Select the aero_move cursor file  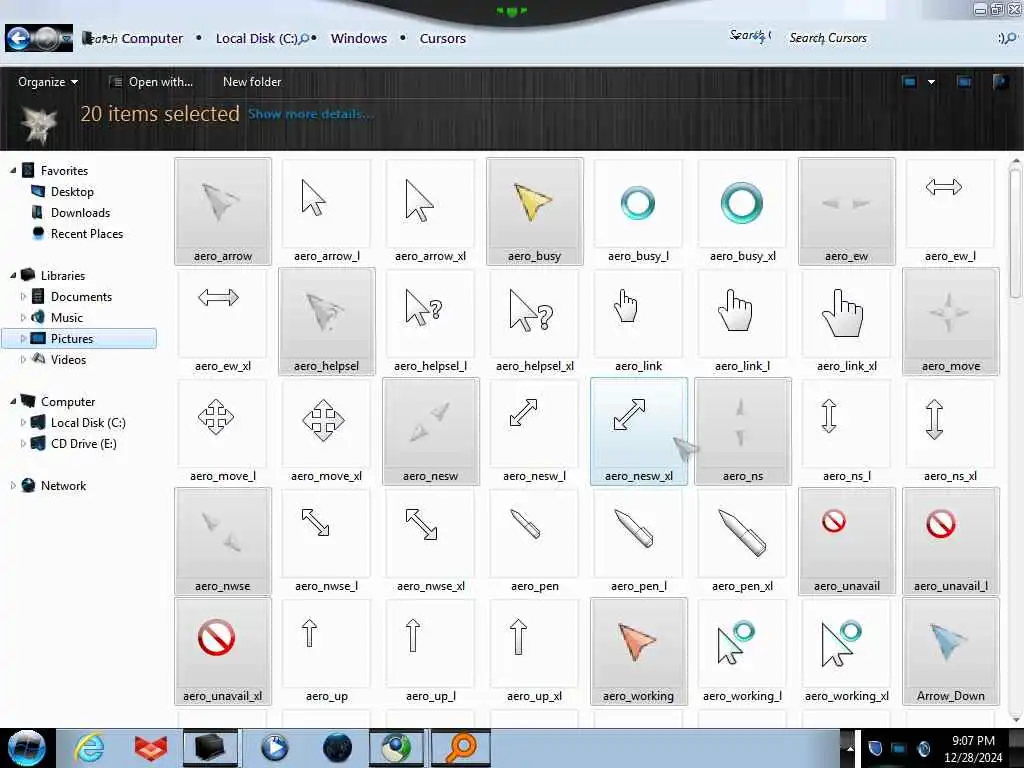(x=950, y=321)
